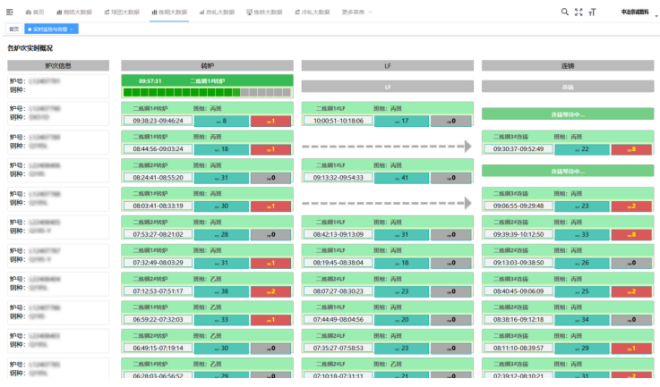Open the search magnifier icon

[564, 12]
